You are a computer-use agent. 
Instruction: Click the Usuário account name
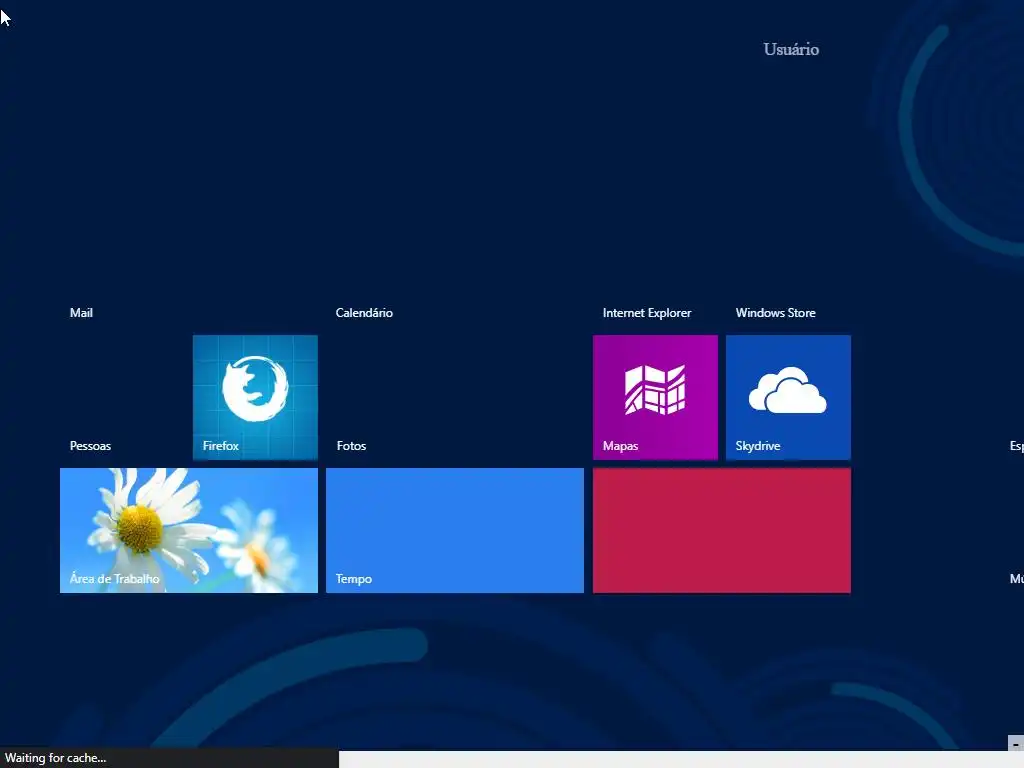click(791, 50)
